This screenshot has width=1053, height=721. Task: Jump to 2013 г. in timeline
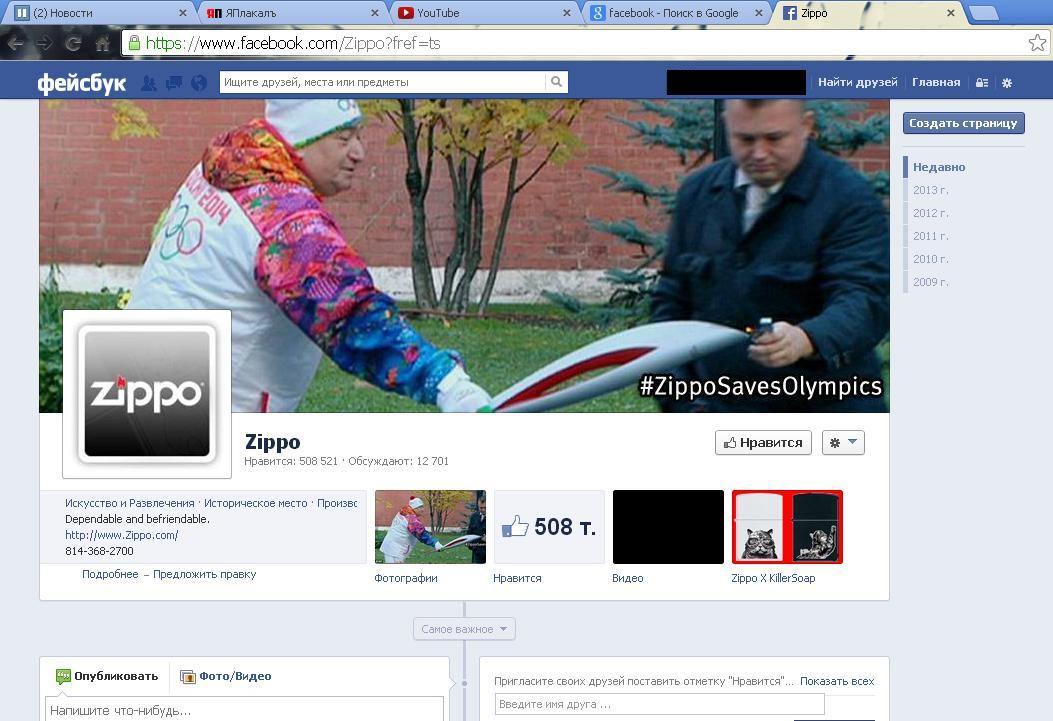pyautogui.click(x=931, y=190)
